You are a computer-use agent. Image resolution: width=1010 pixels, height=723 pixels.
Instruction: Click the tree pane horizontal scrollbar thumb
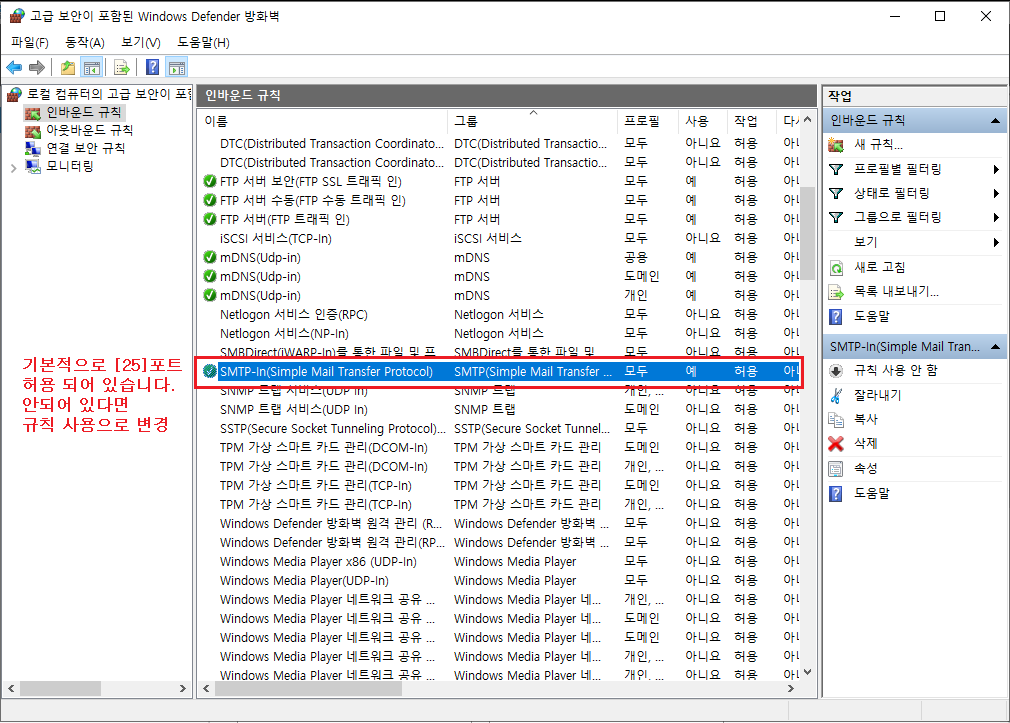pos(61,689)
